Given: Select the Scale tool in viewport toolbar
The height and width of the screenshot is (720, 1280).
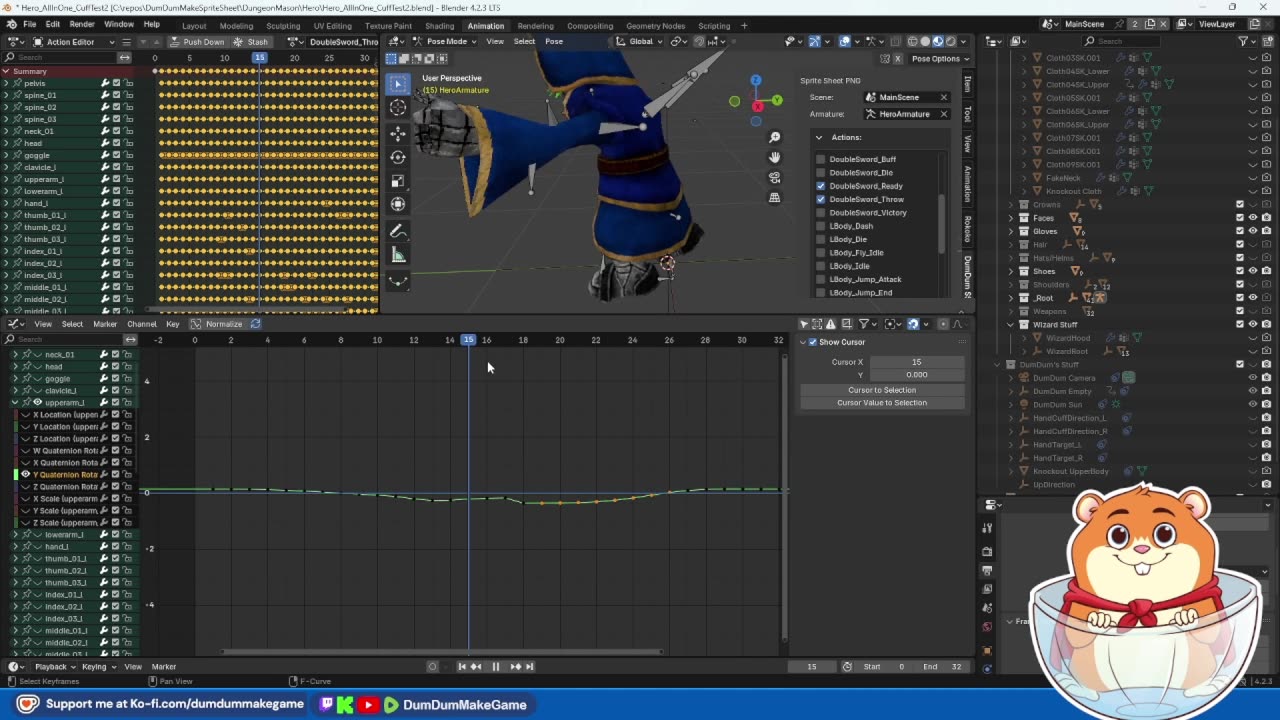Looking at the screenshot, I should tap(398, 181).
